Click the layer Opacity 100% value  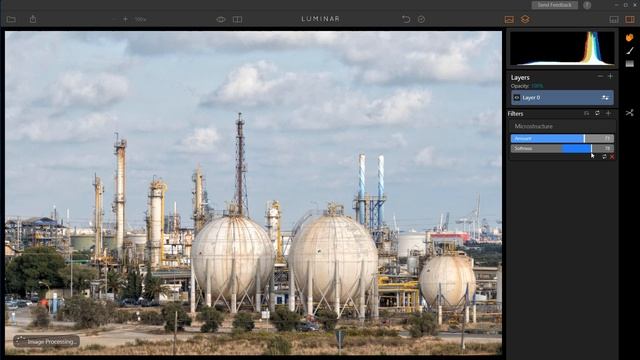click(537, 86)
